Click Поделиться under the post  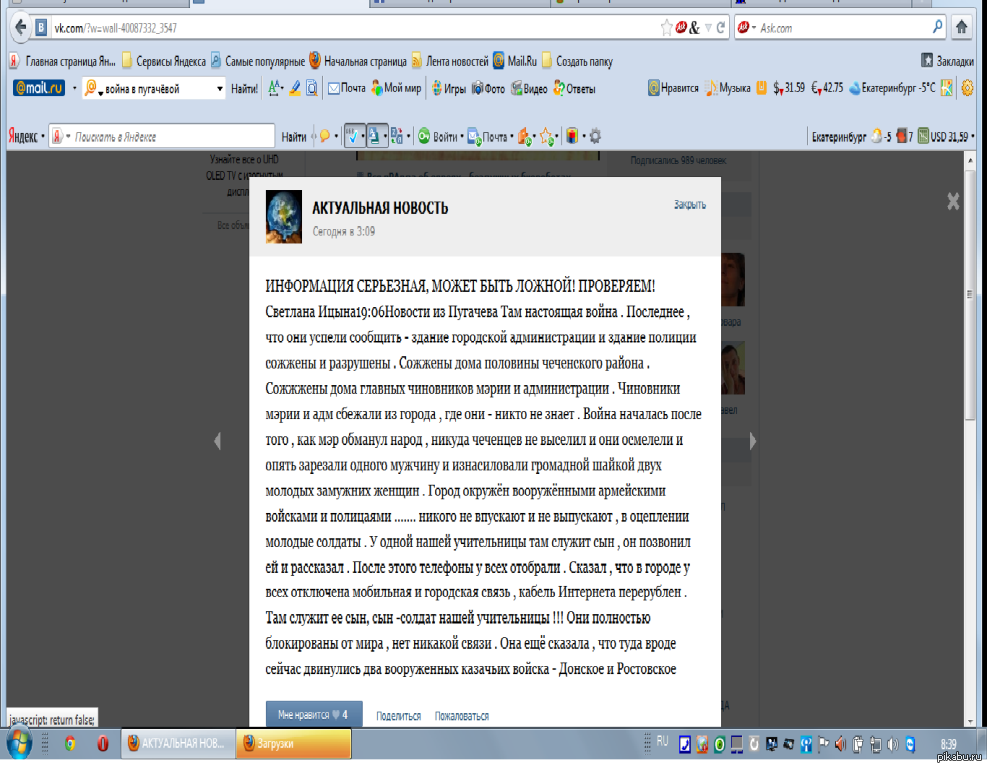(398, 716)
